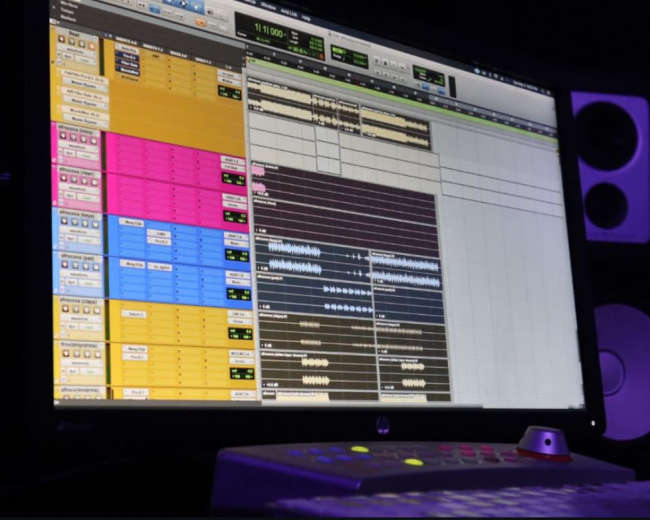
Task: Open track view selector on first yellow track
Action: (x=80, y=318)
